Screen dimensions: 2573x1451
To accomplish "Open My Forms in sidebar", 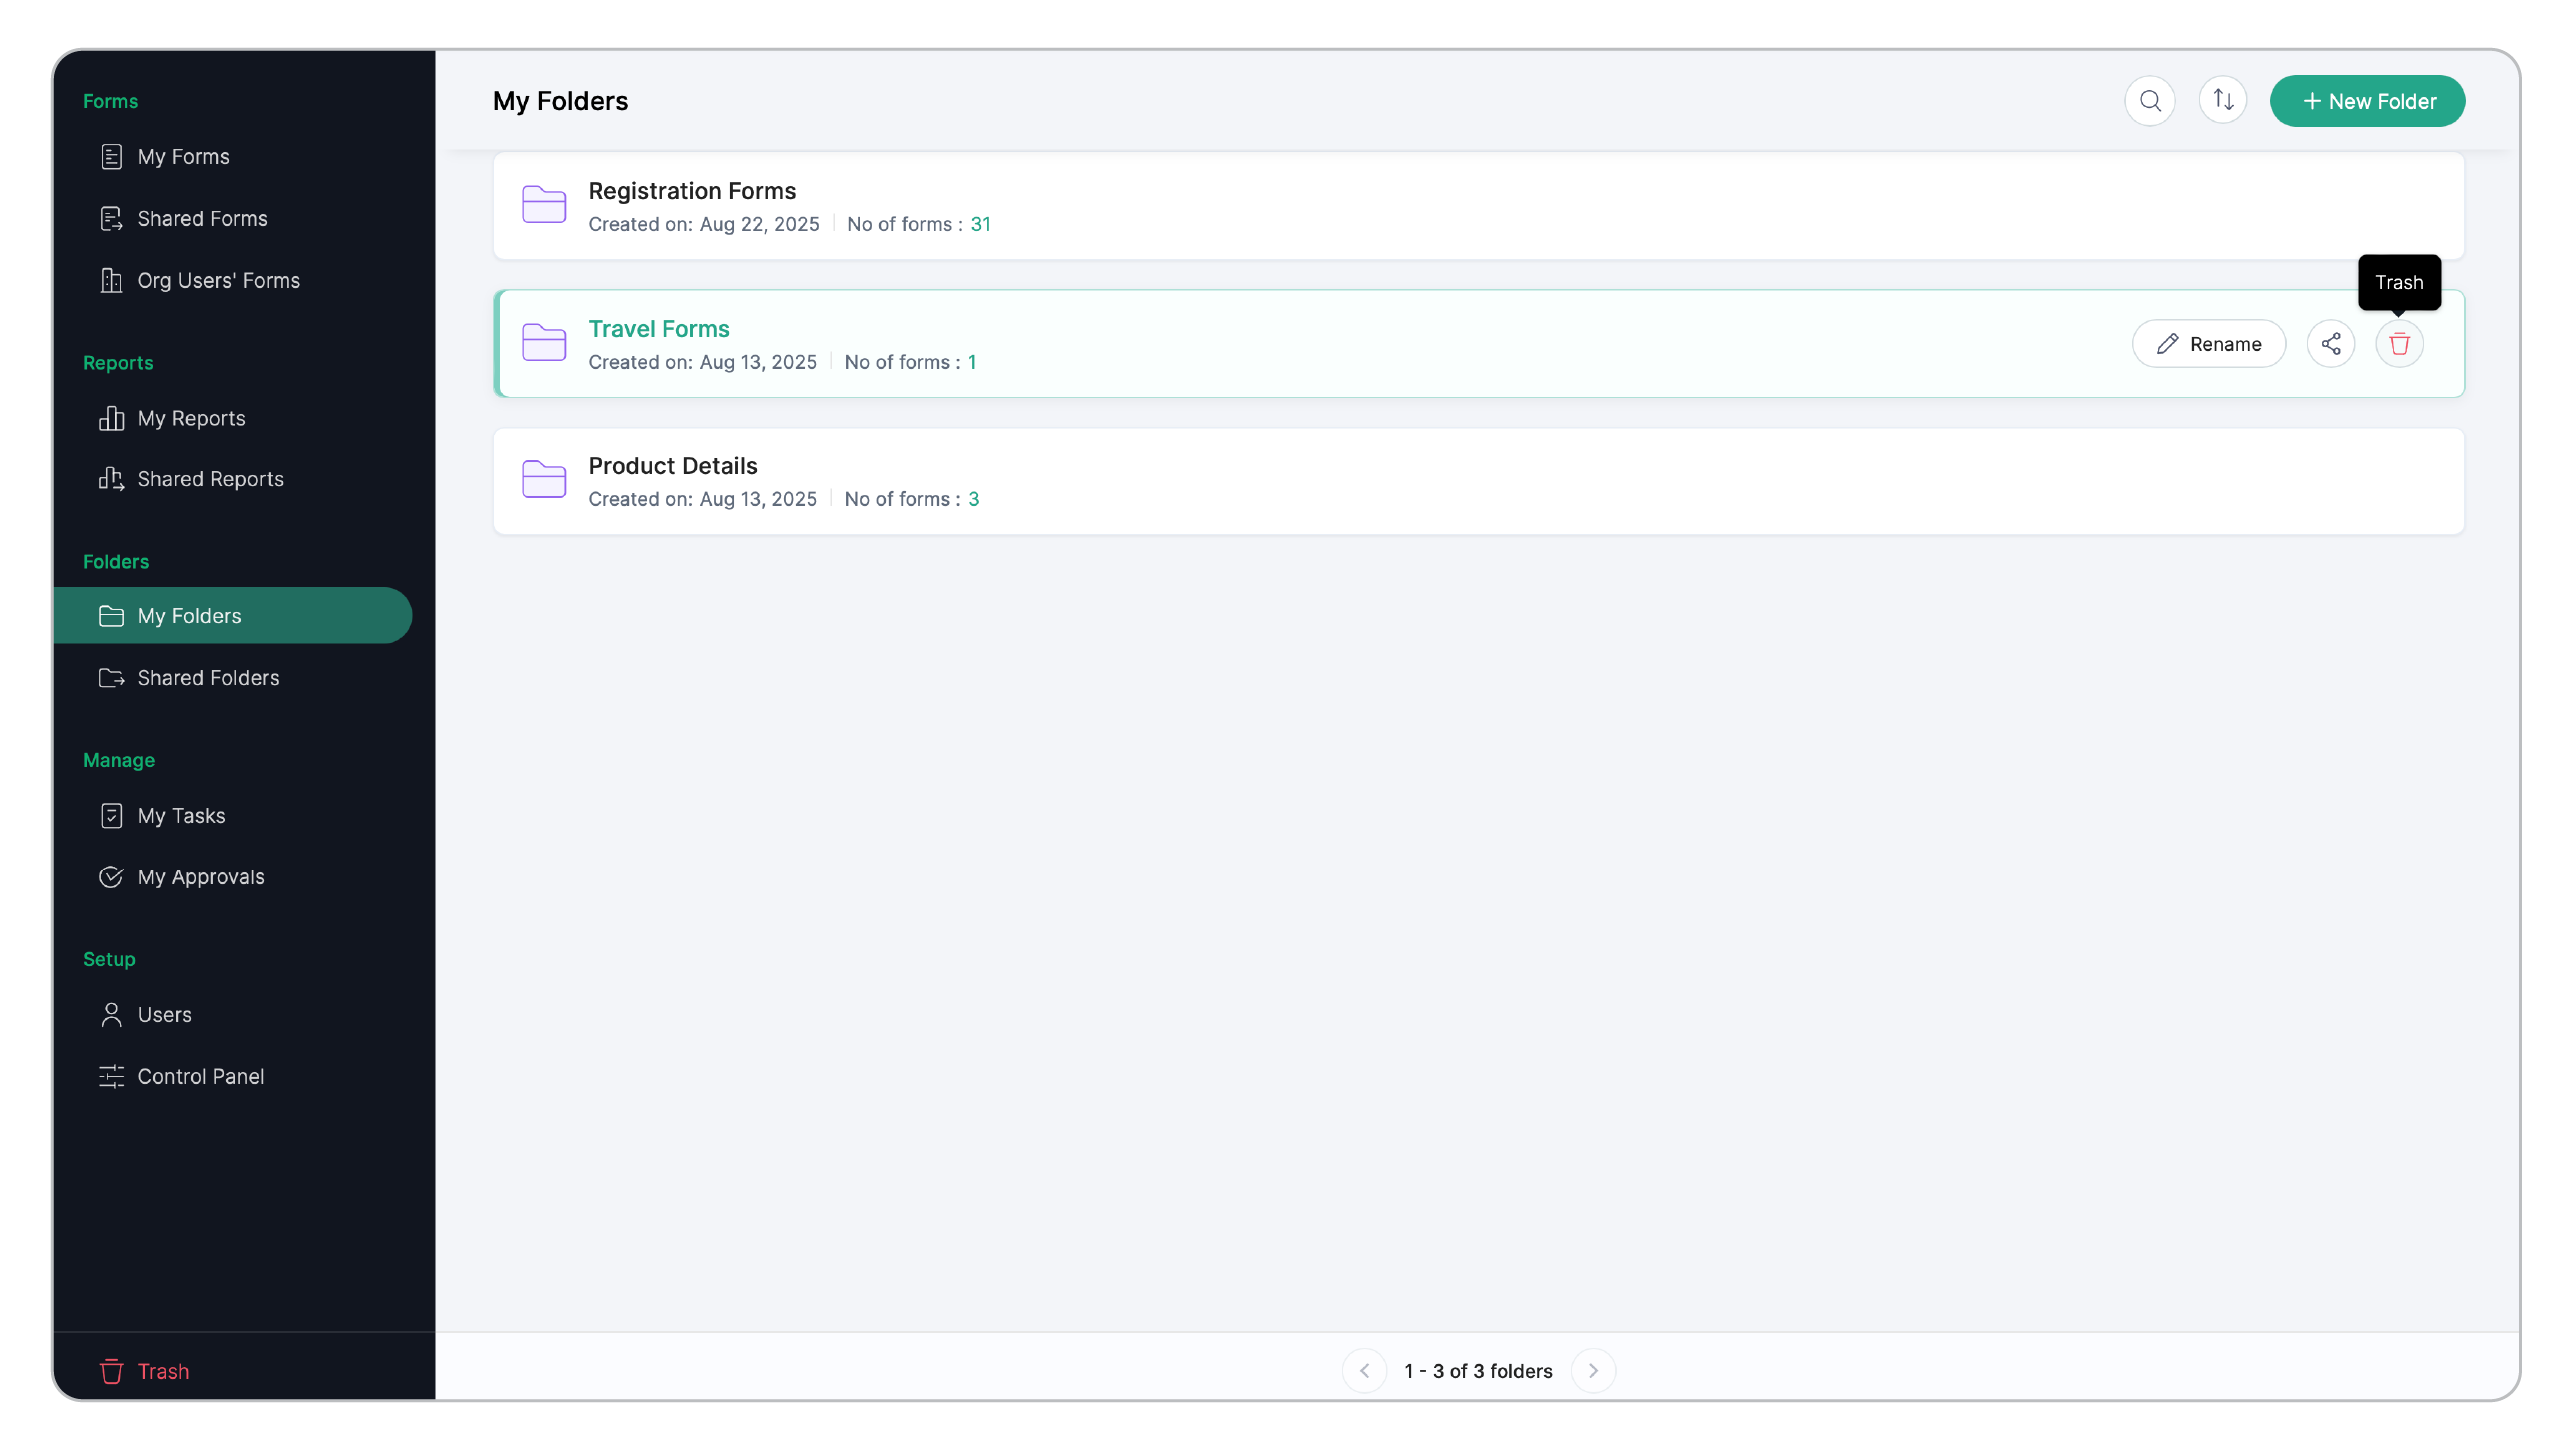I will click(184, 157).
